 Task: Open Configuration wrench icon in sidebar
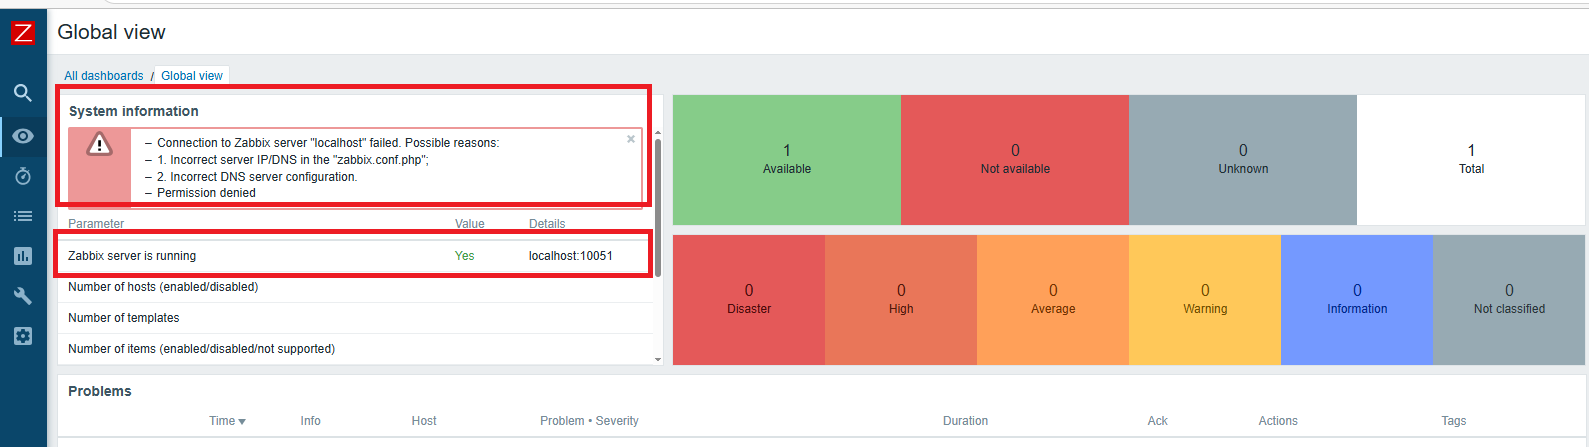(x=23, y=296)
